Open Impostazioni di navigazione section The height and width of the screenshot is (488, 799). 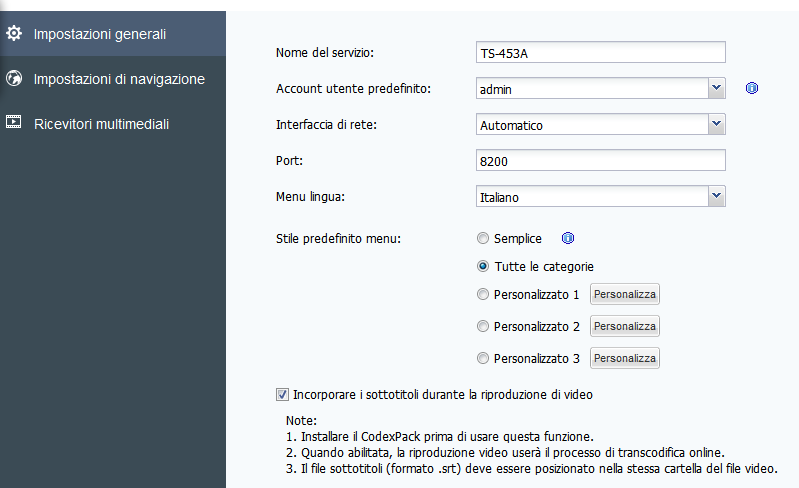[x=119, y=79]
